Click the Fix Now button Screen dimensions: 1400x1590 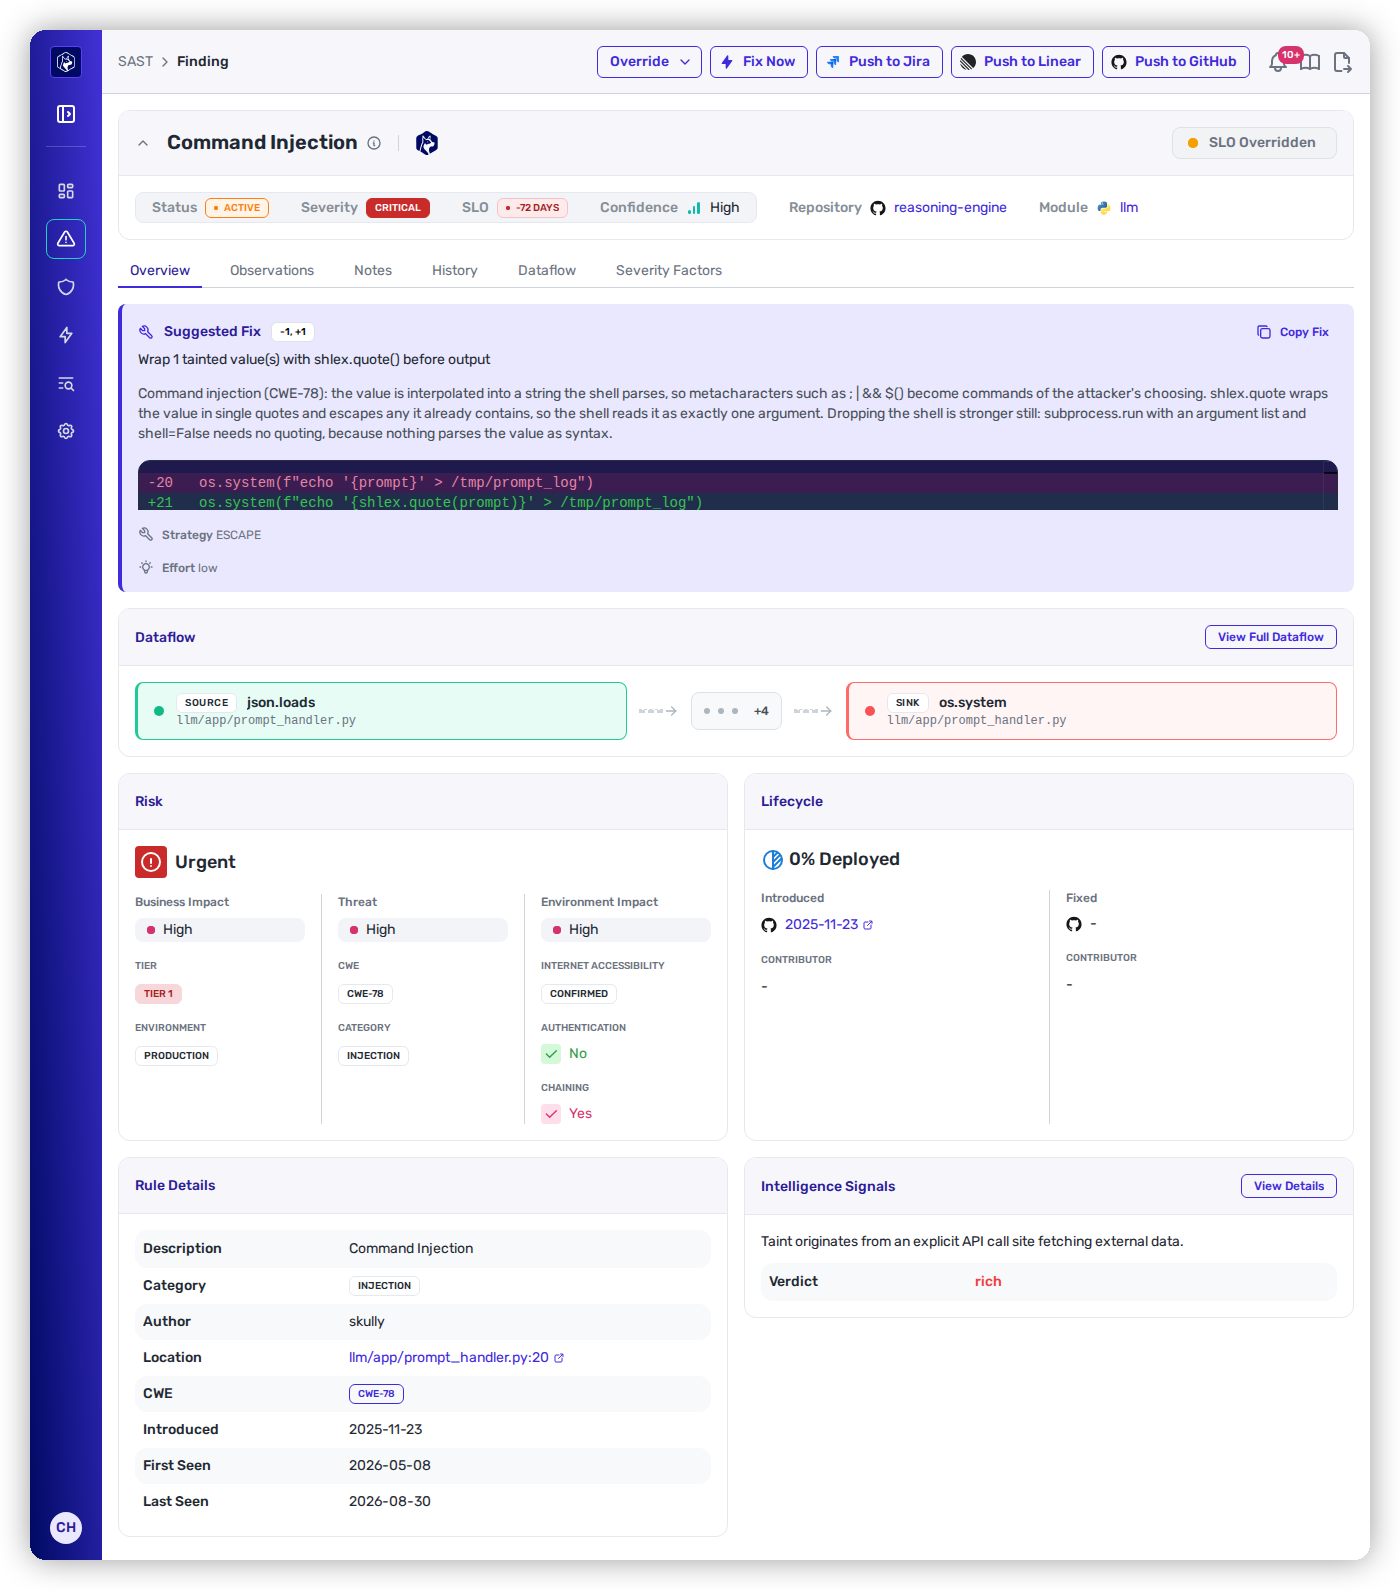759,62
